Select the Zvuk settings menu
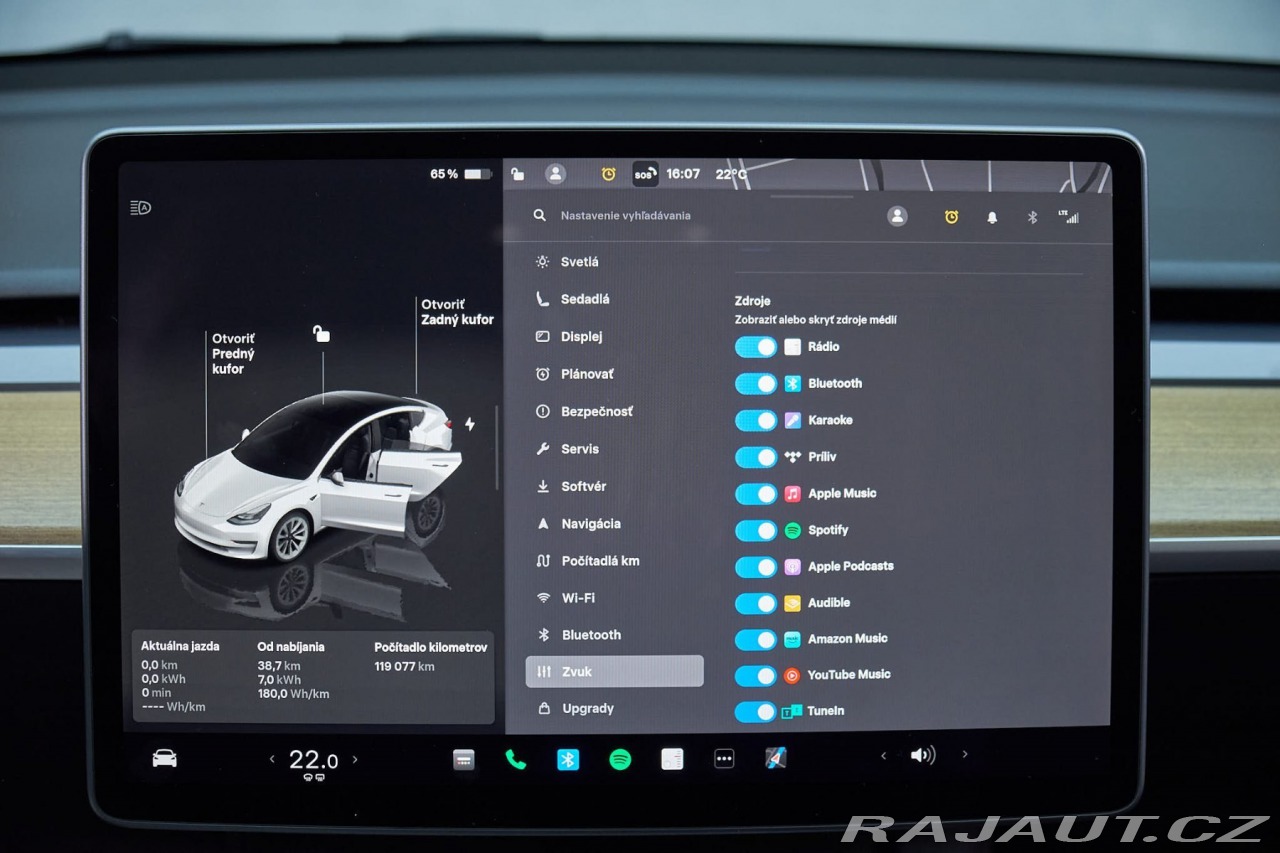1280x853 pixels. point(615,672)
